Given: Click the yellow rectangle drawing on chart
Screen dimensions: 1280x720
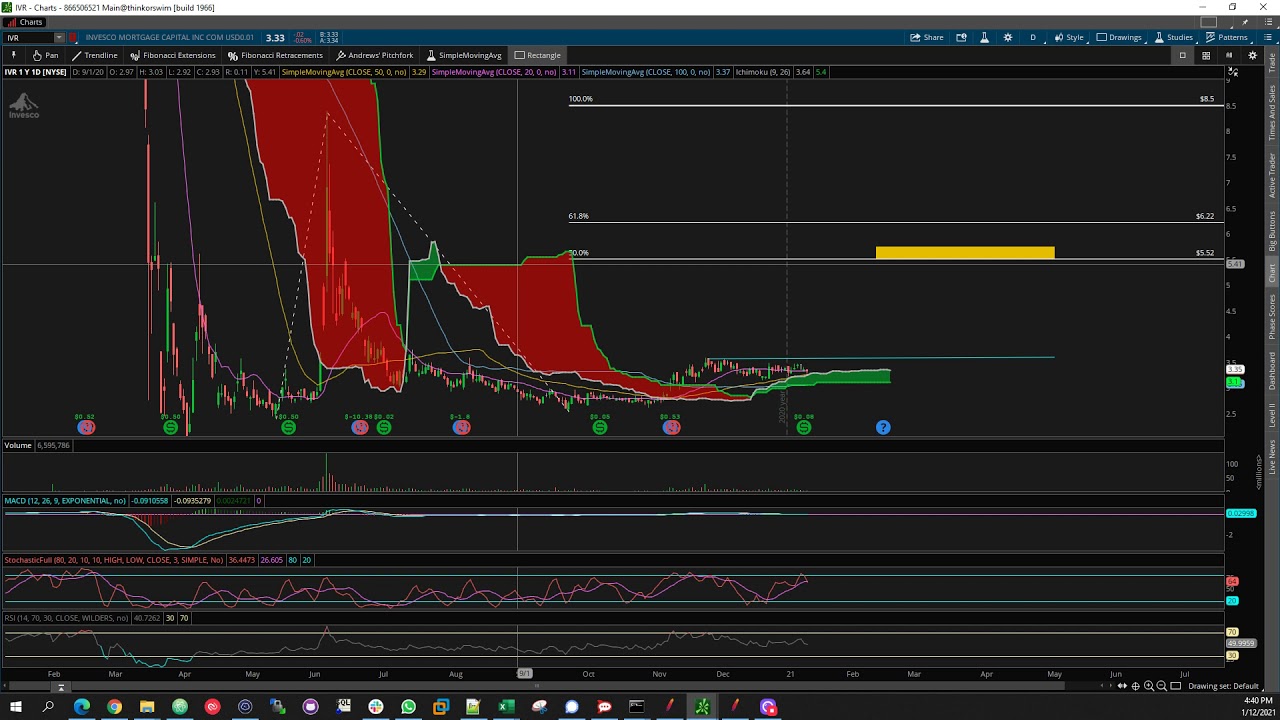Looking at the screenshot, I should click(x=965, y=253).
